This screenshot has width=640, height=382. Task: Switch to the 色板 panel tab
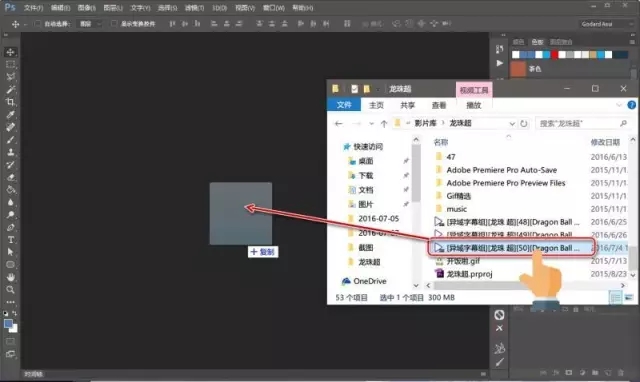pyautogui.click(x=537, y=42)
